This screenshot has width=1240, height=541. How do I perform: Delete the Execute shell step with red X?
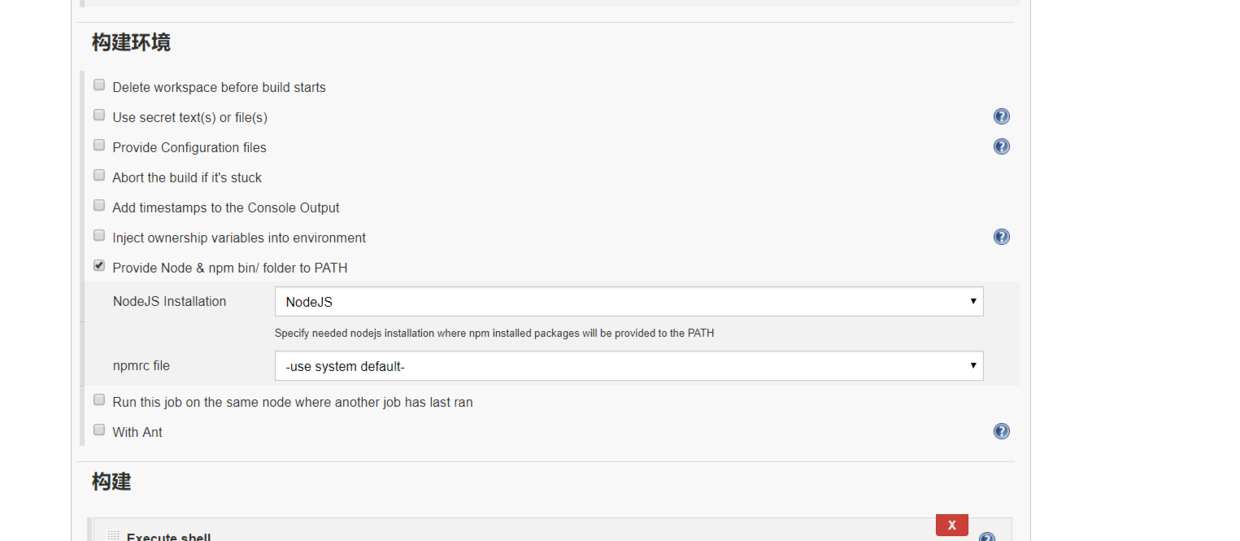[x=951, y=525]
